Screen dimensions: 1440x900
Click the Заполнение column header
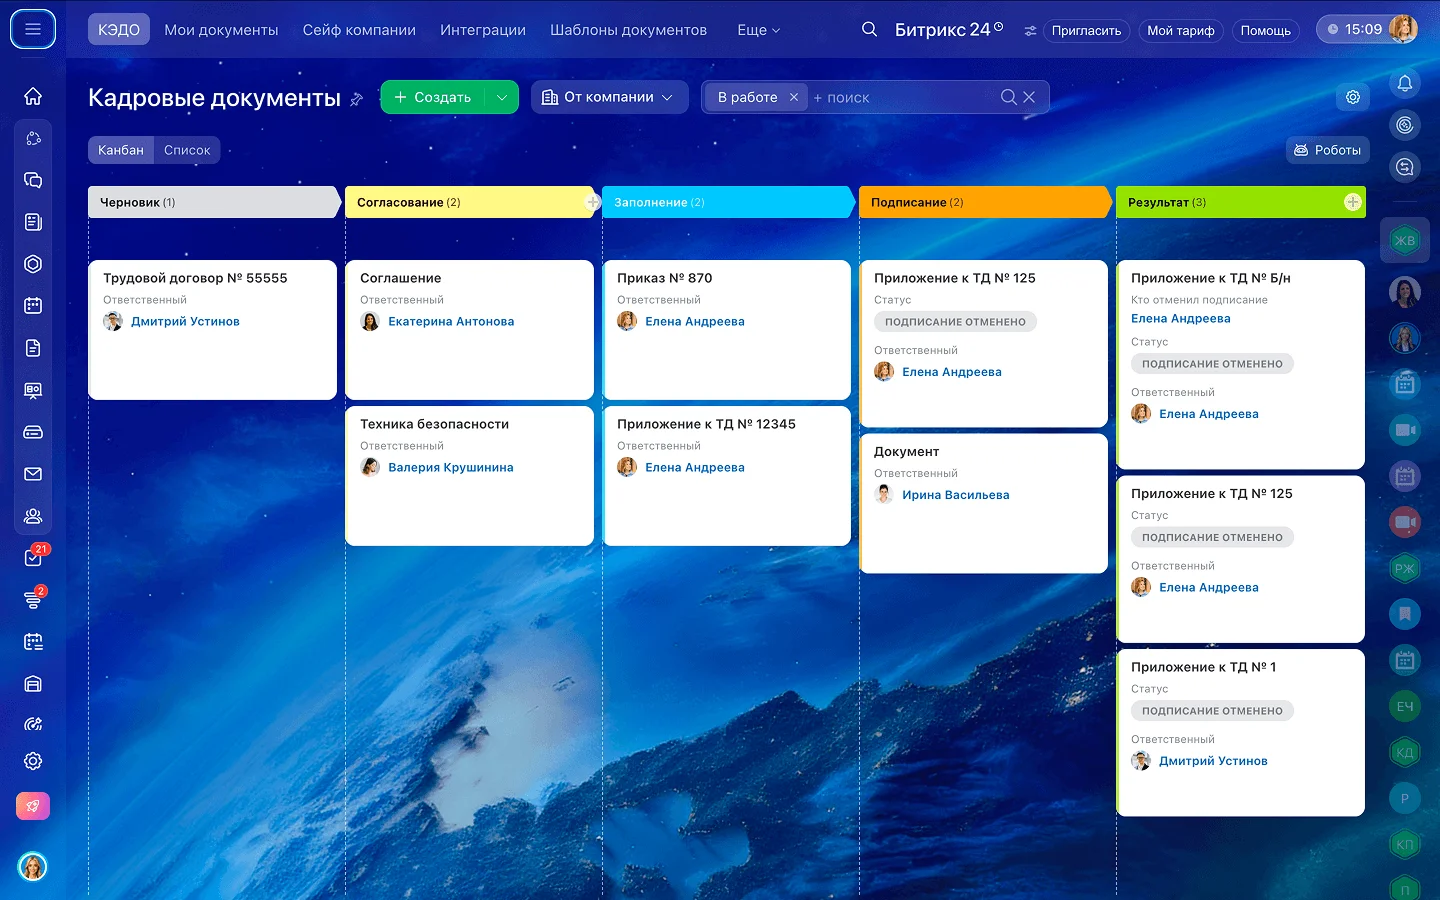pos(727,202)
